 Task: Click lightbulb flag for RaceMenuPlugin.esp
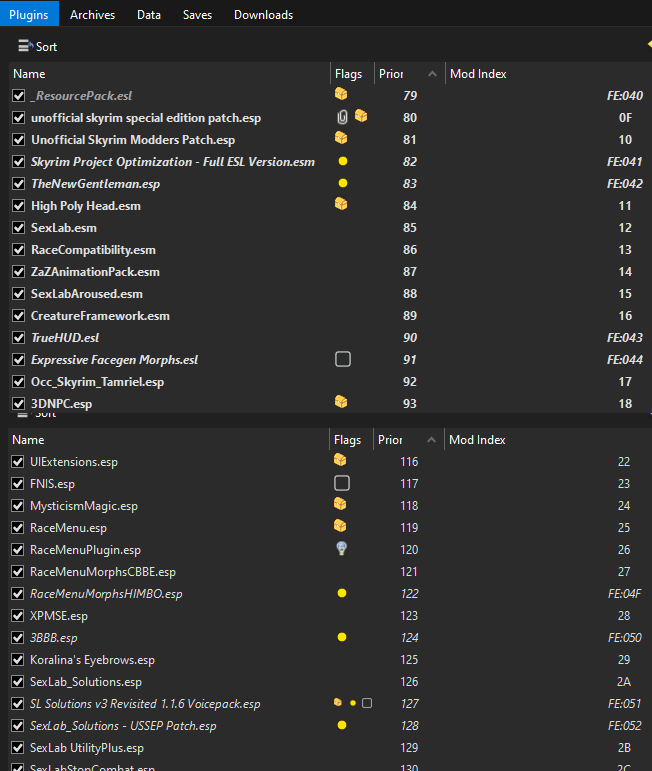coord(341,548)
